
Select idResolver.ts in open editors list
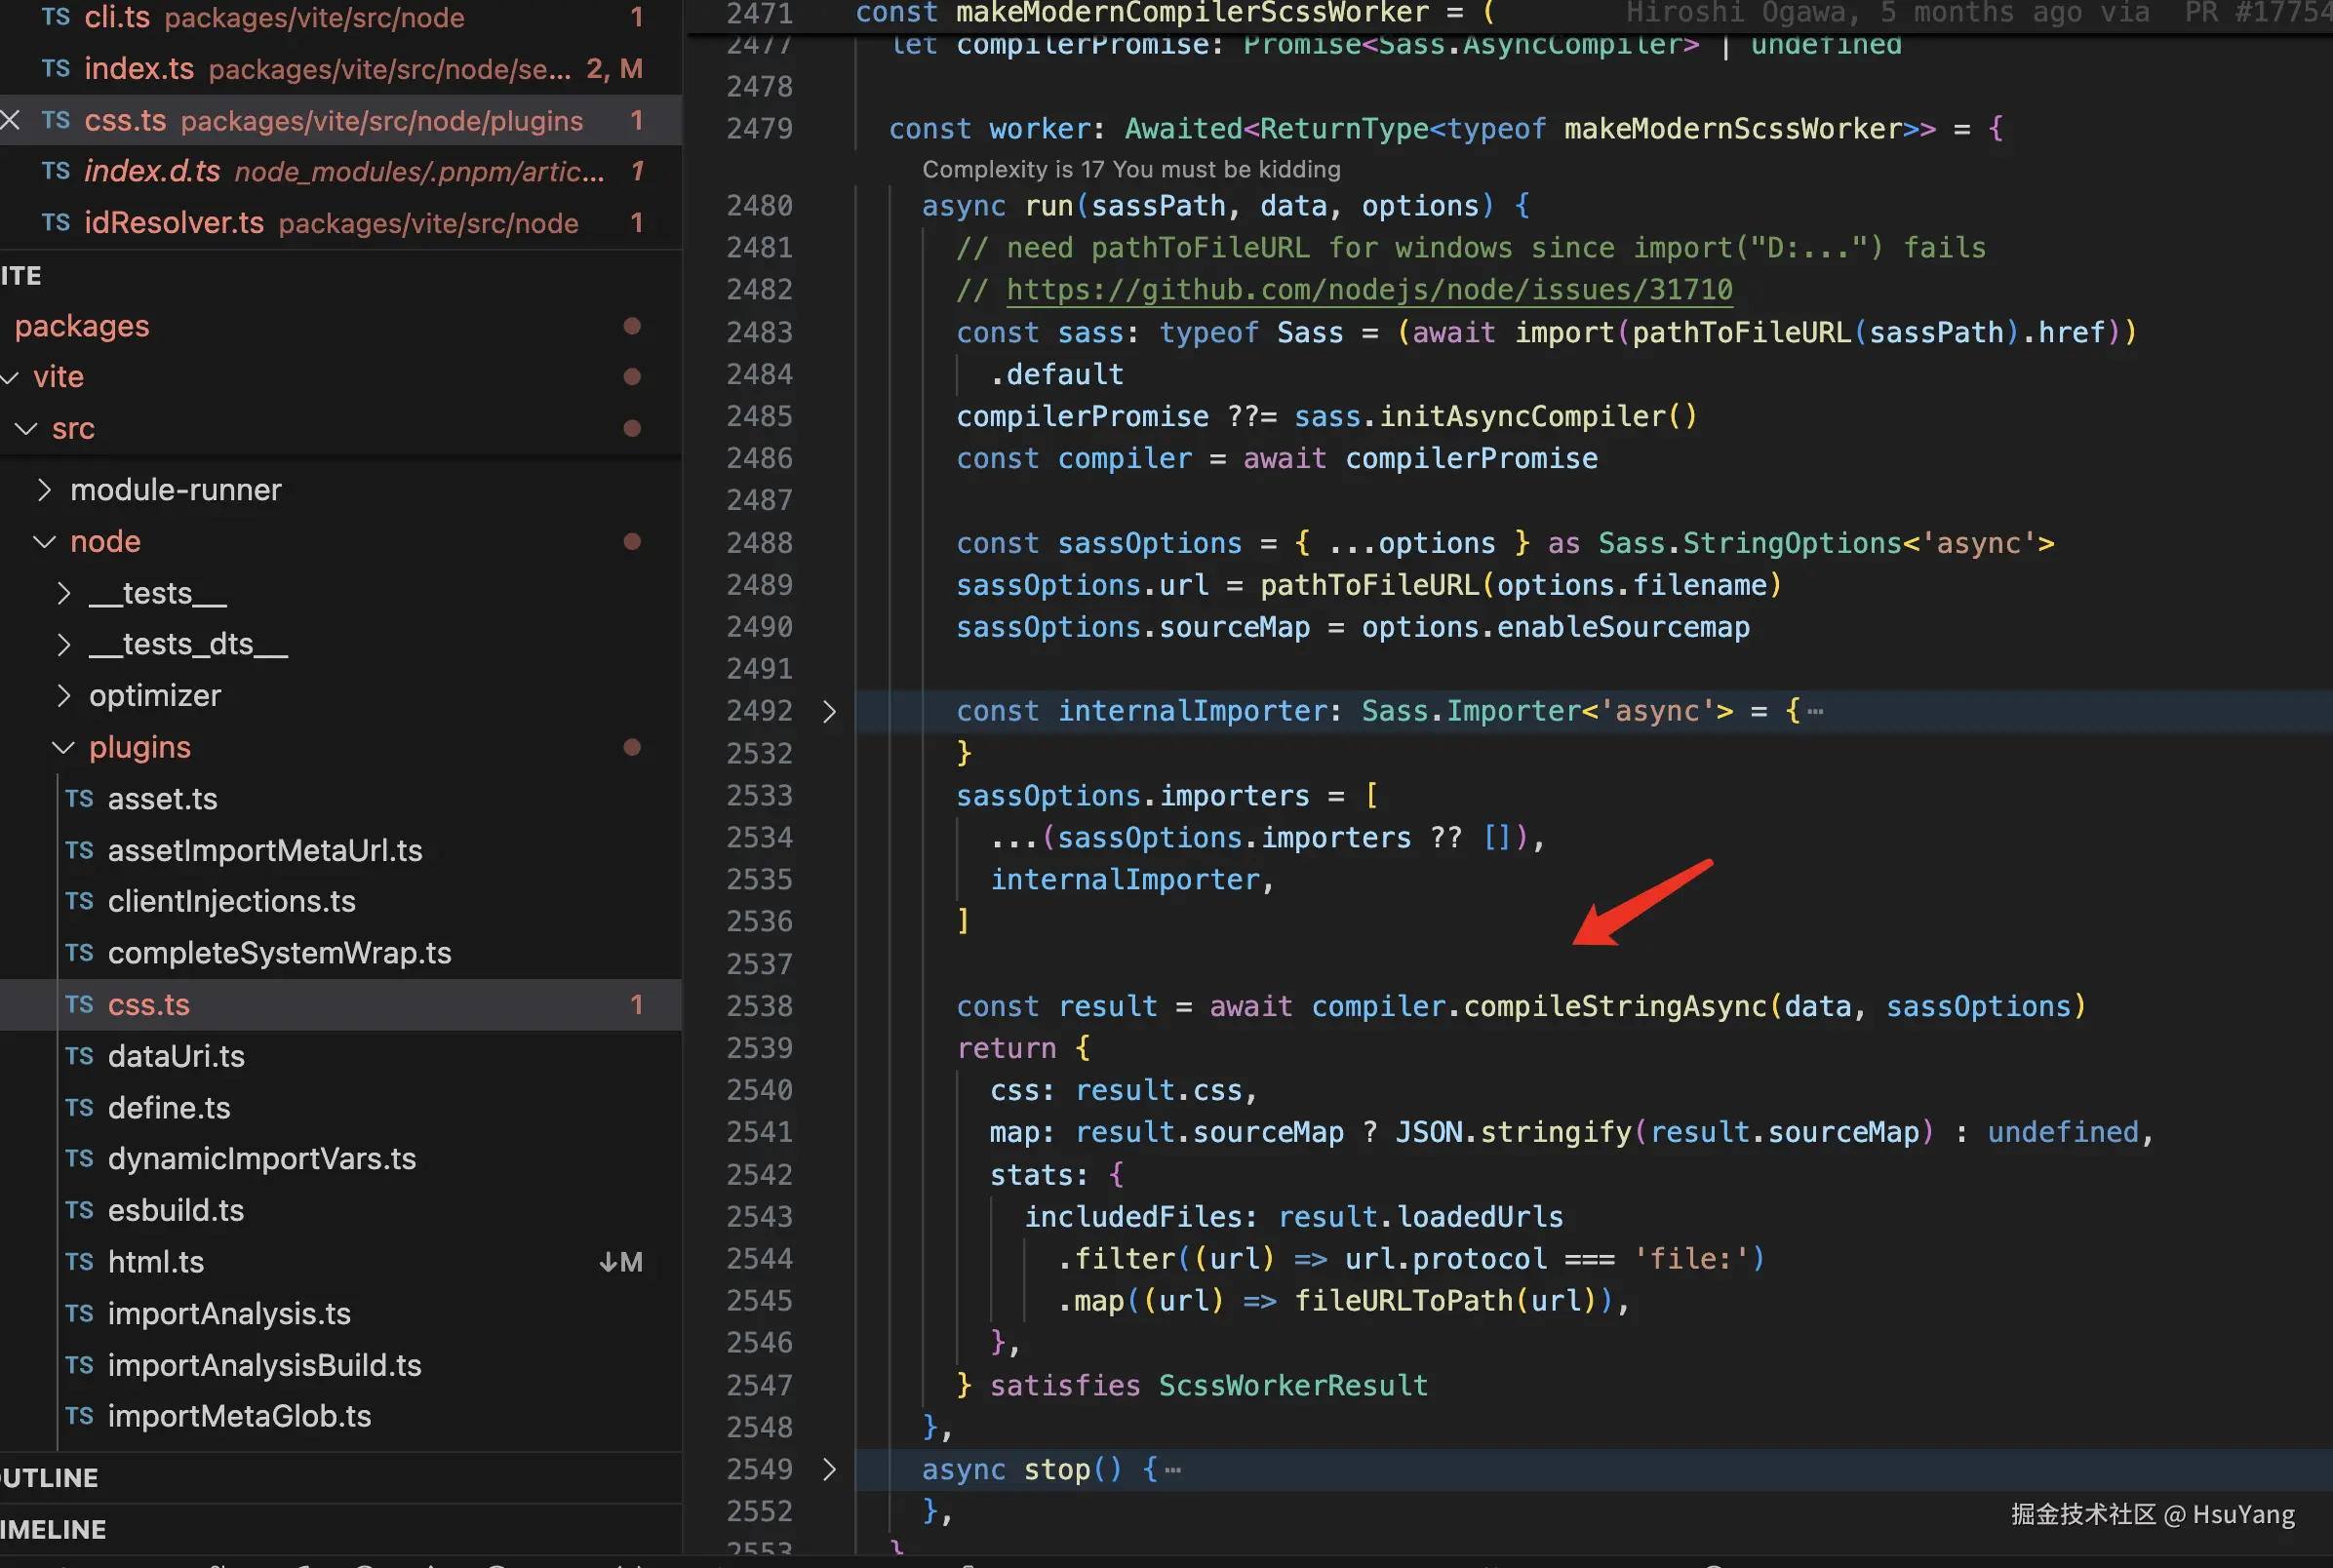click(x=174, y=222)
